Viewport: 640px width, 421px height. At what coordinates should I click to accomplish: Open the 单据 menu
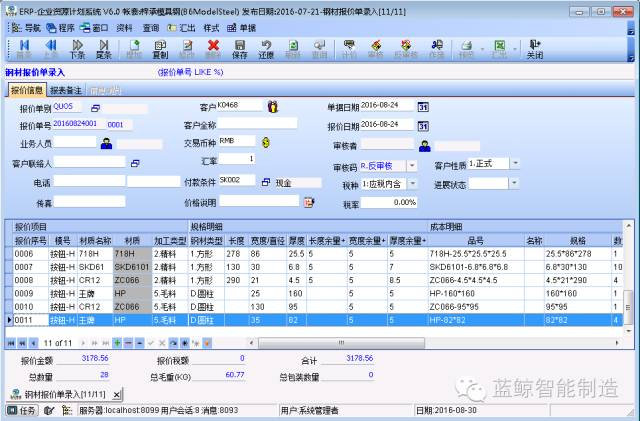click(x=242, y=28)
